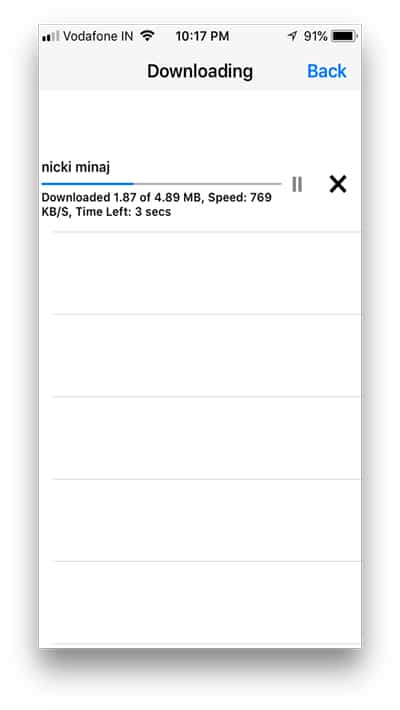This screenshot has height=710, width=400.
Task: Tap the cellular signal bars icon
Action: tap(50, 37)
